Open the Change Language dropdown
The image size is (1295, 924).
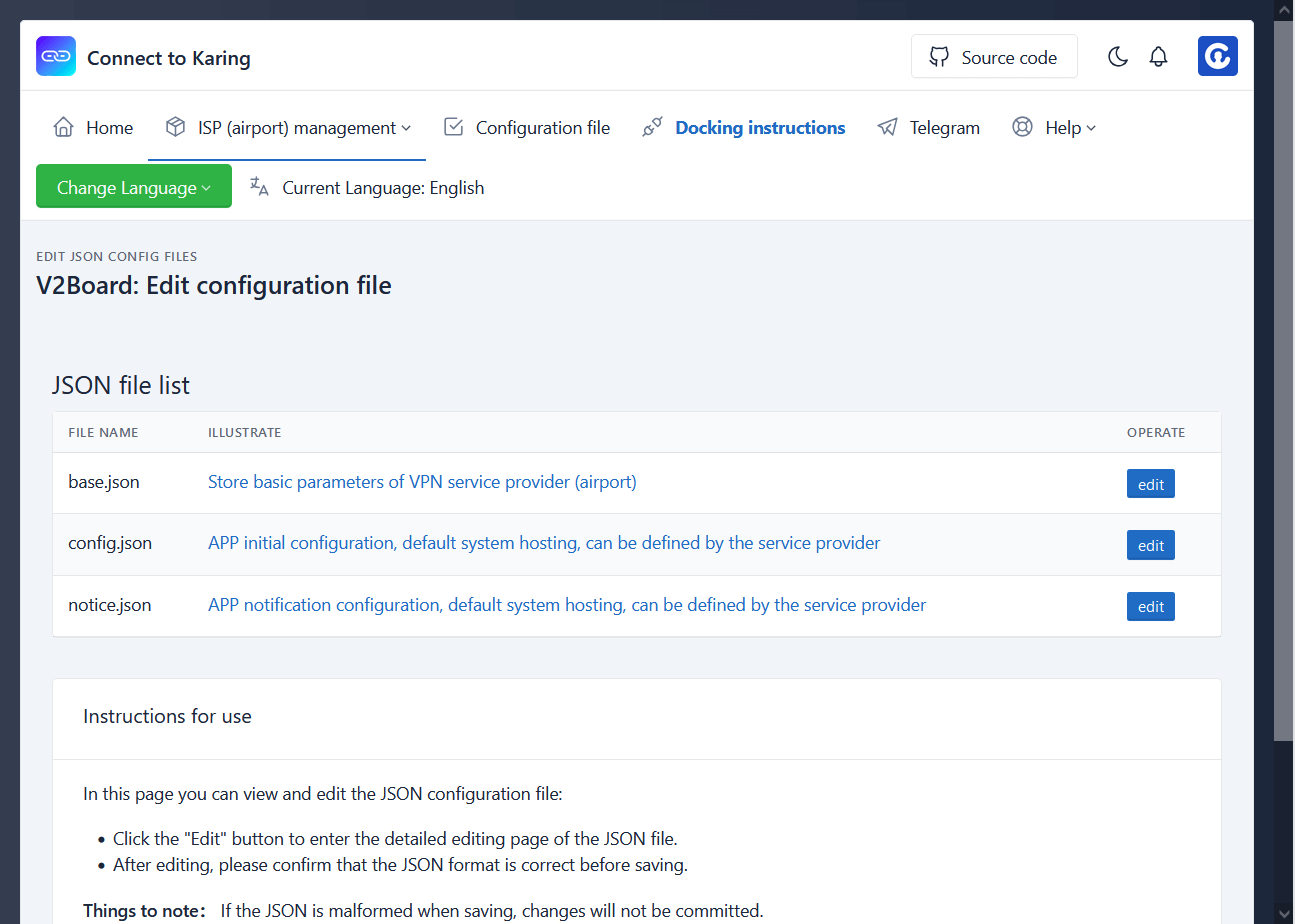coord(134,187)
